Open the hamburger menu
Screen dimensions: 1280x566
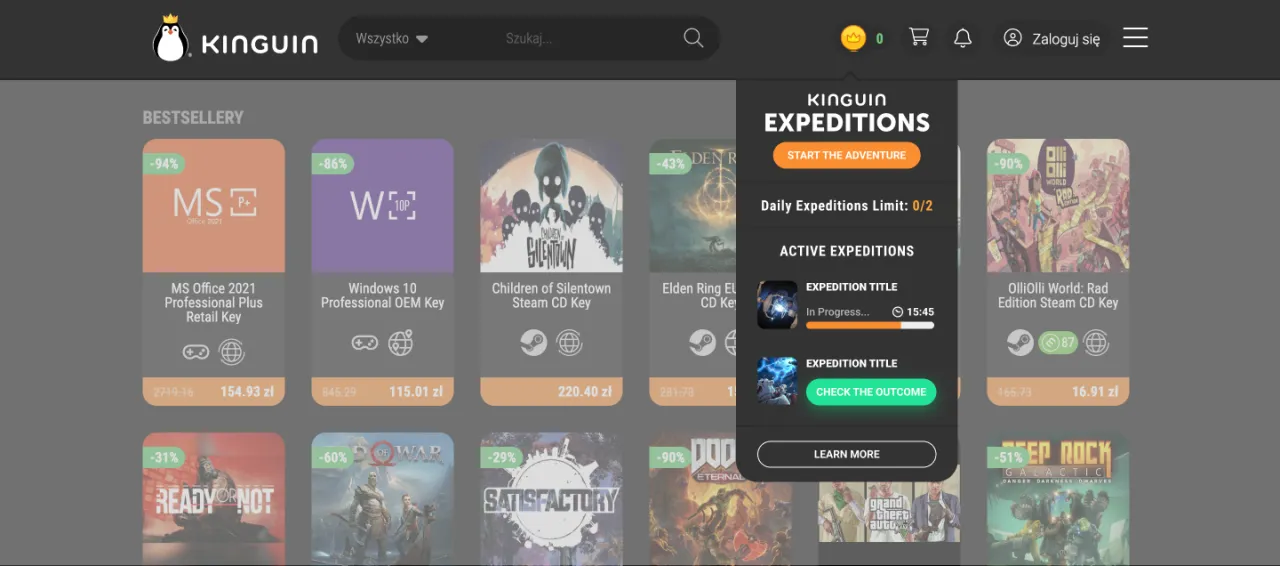click(1135, 38)
